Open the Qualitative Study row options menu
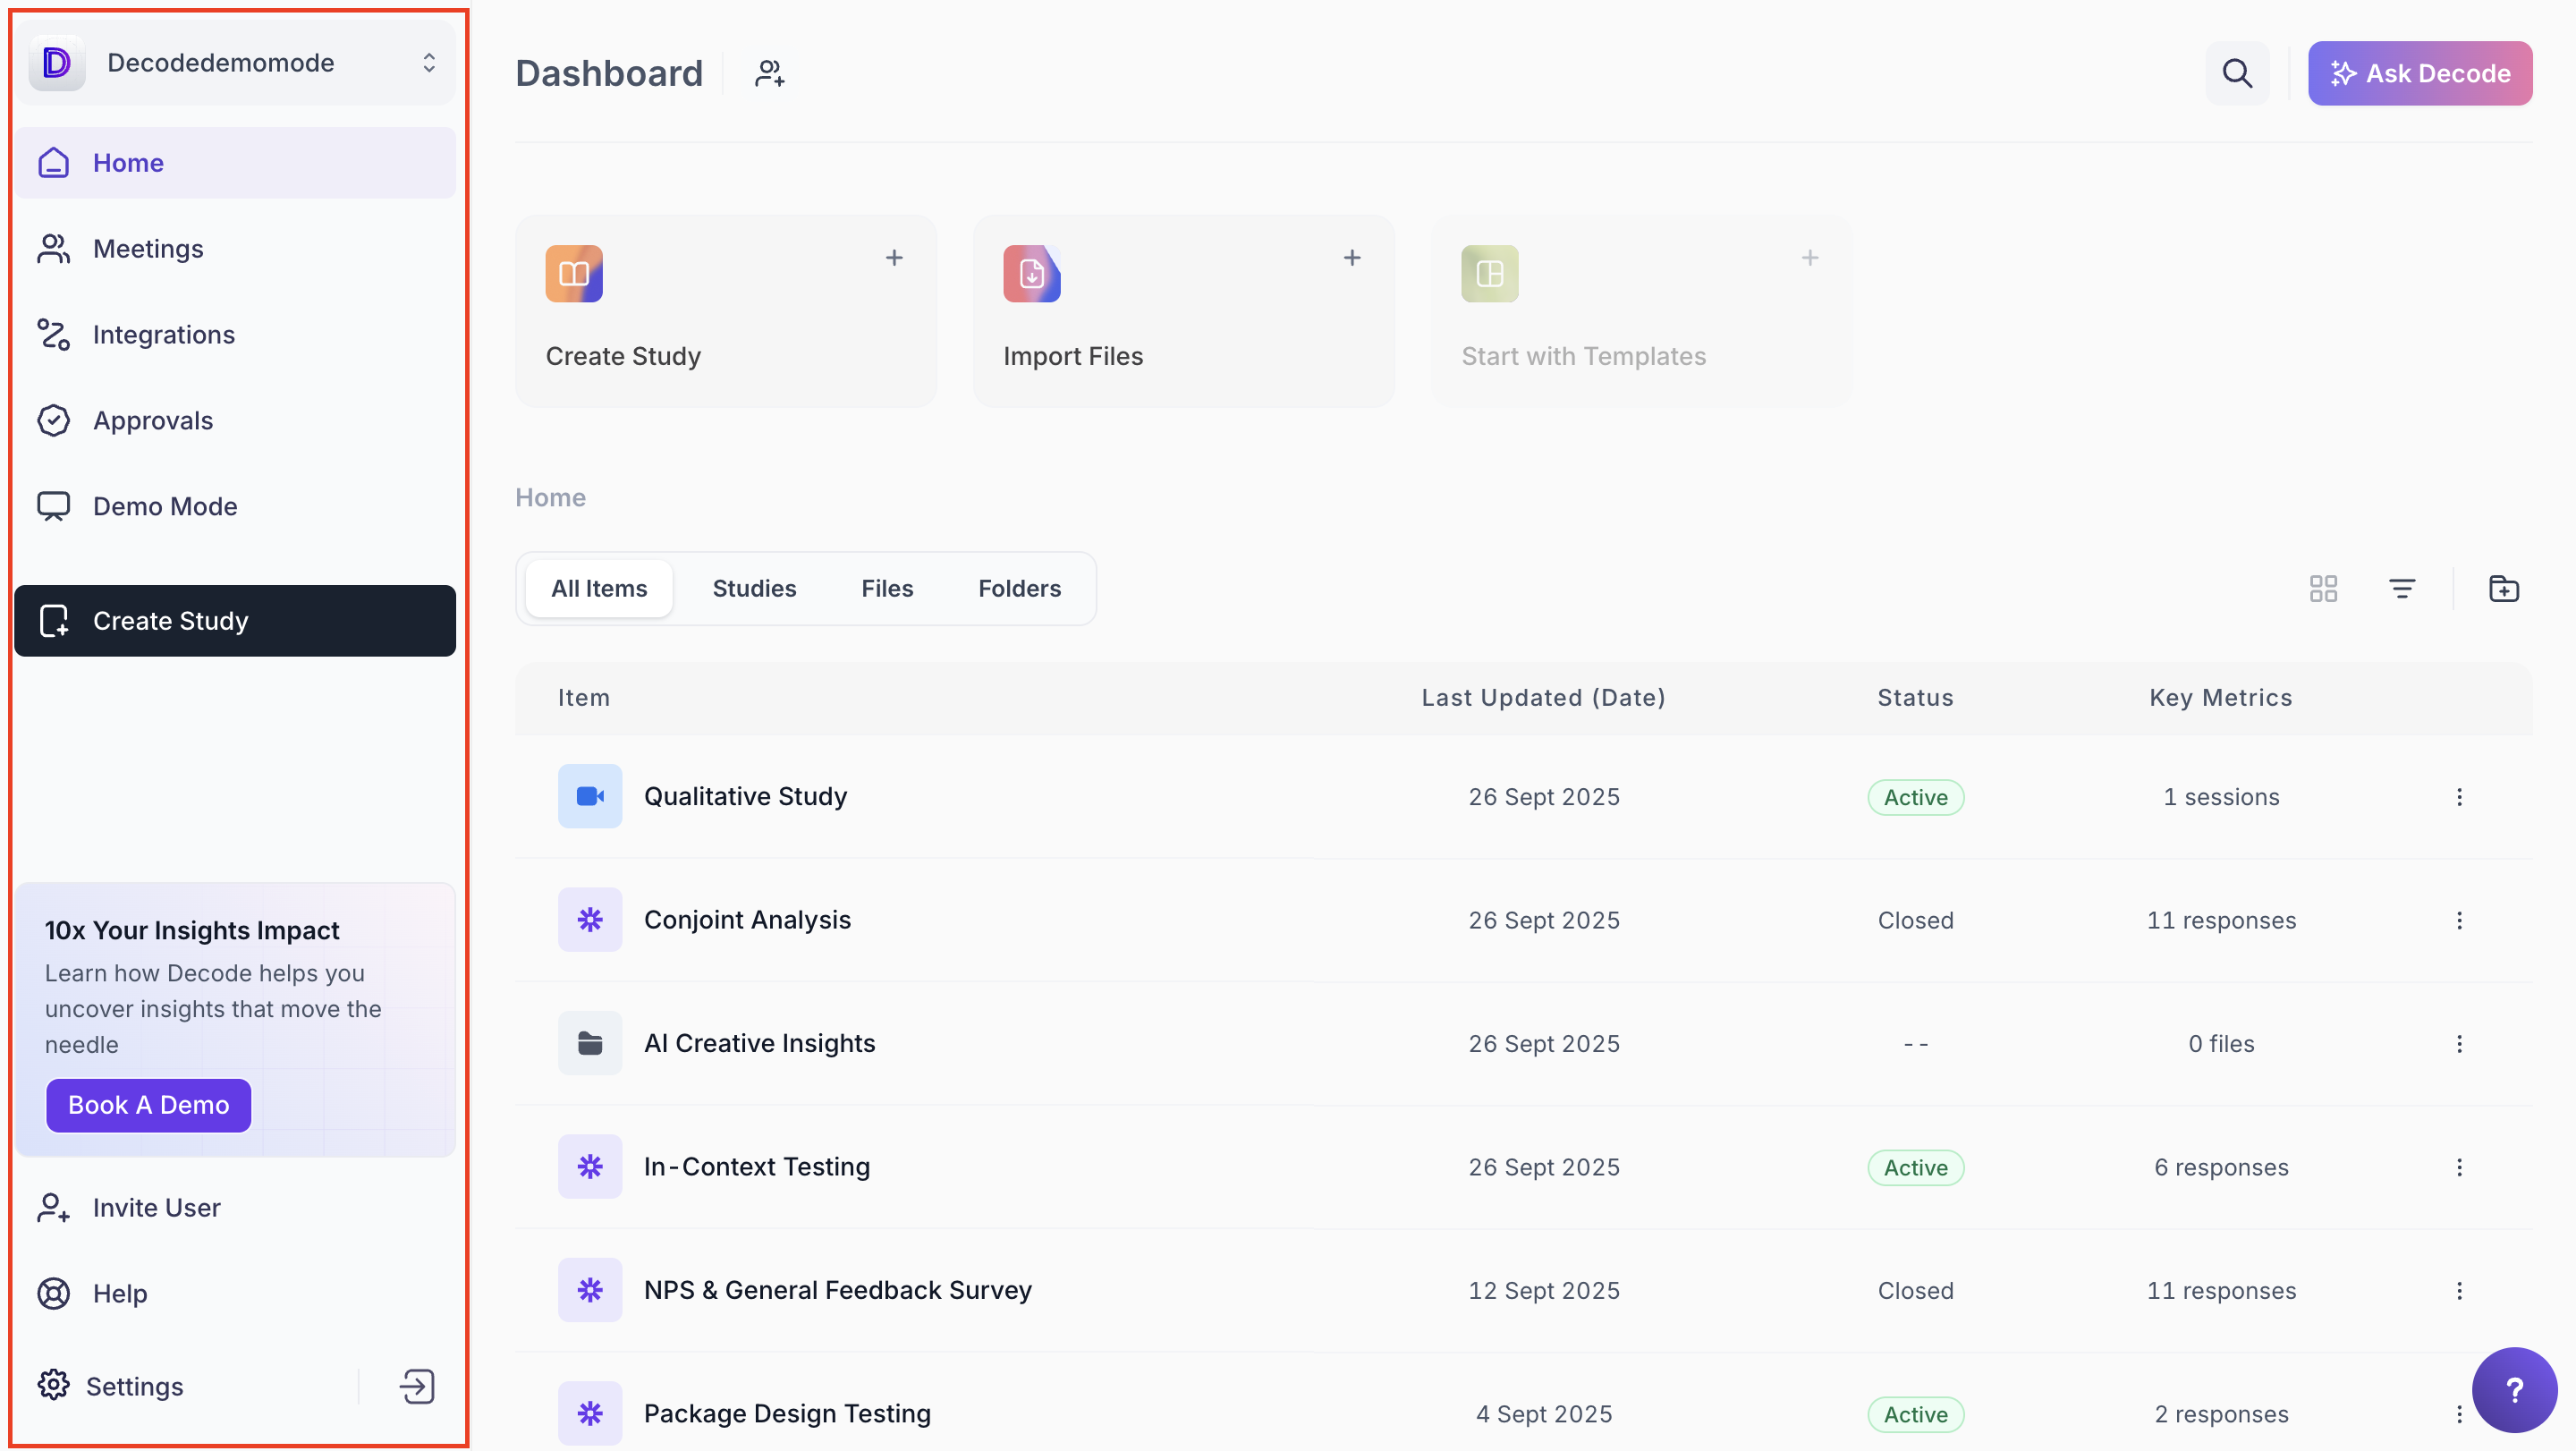The height and width of the screenshot is (1451, 2576). point(2459,797)
